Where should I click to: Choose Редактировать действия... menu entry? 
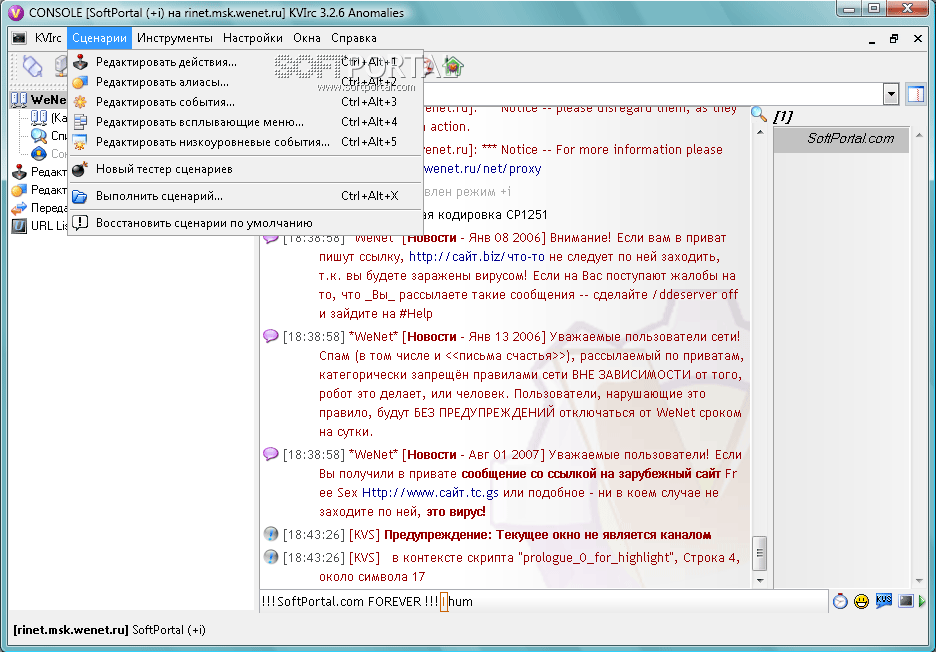245,62
